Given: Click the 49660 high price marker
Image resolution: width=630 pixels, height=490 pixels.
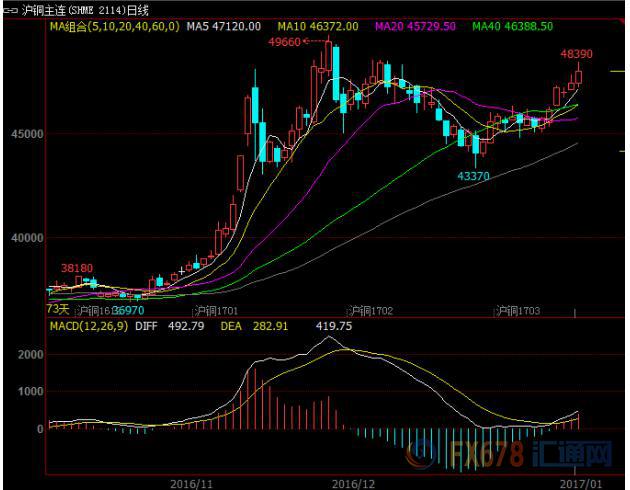Looking at the screenshot, I should [x=287, y=41].
